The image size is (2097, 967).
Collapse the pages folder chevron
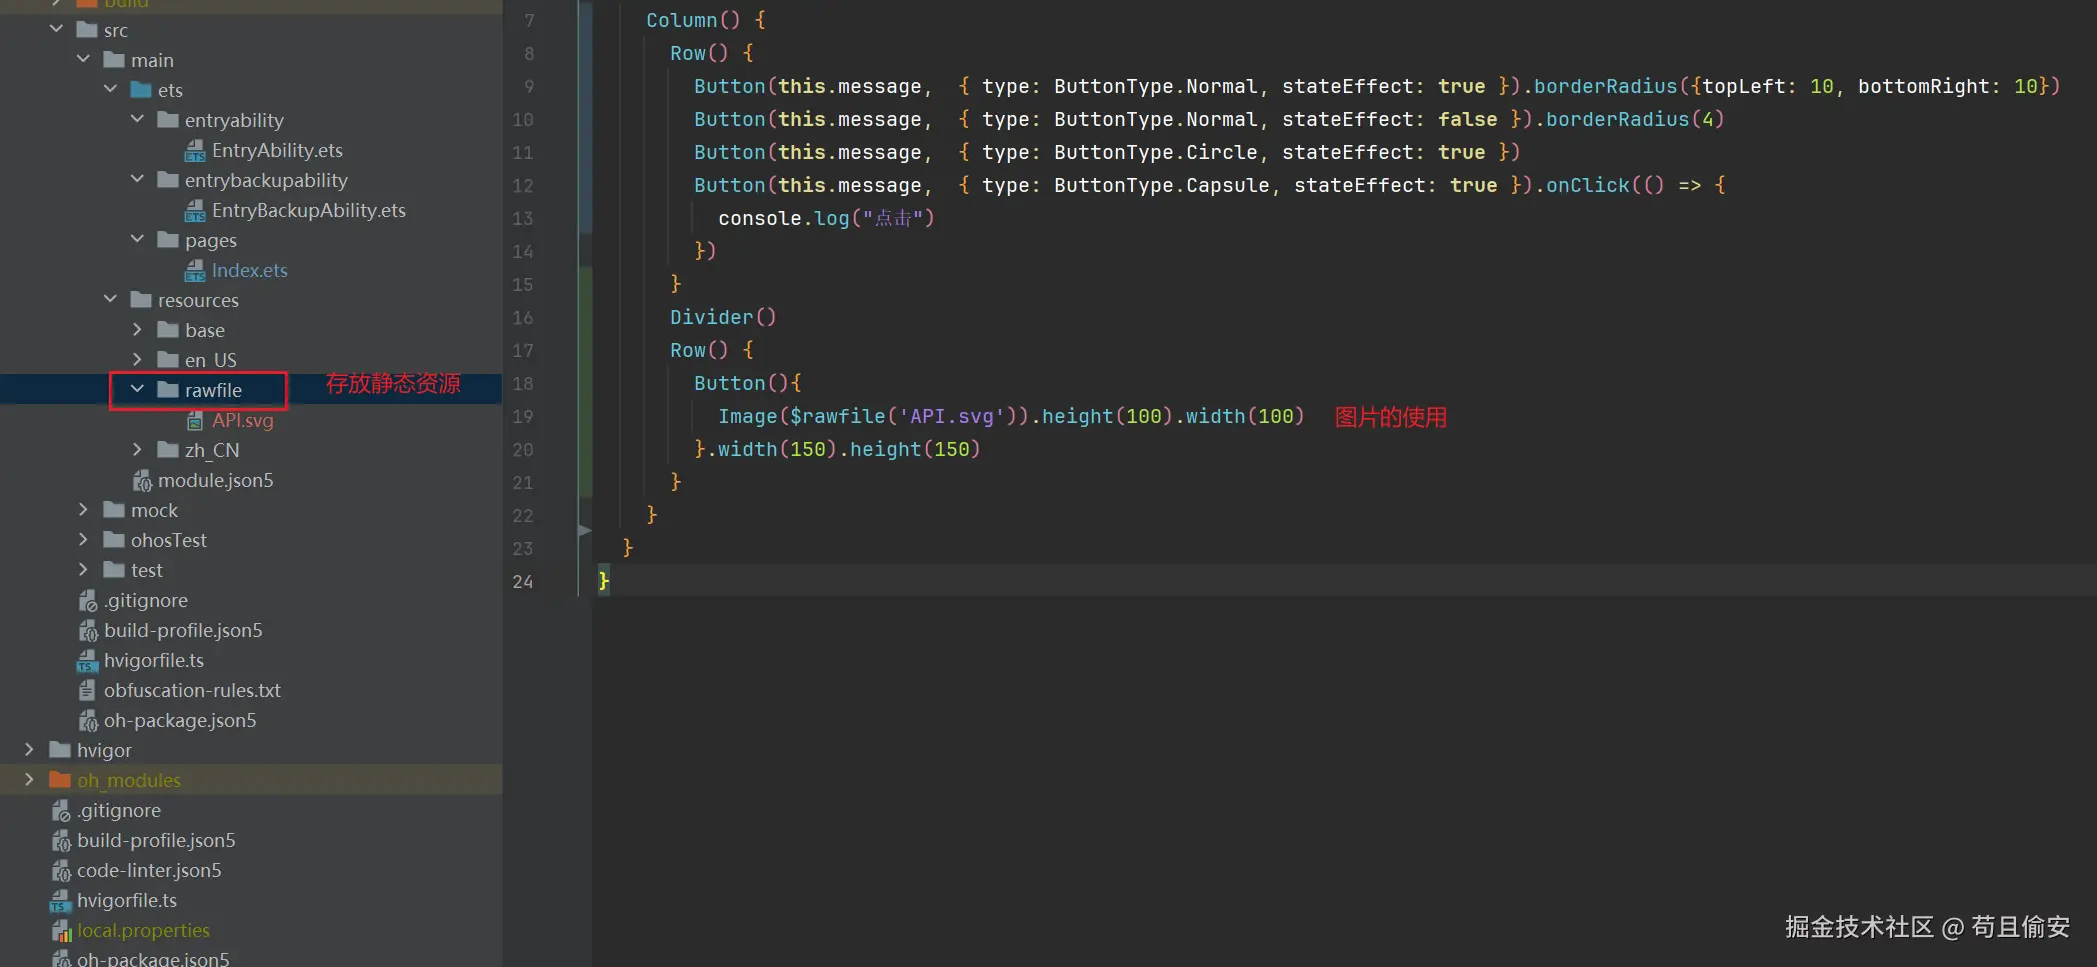pyautogui.click(x=137, y=239)
